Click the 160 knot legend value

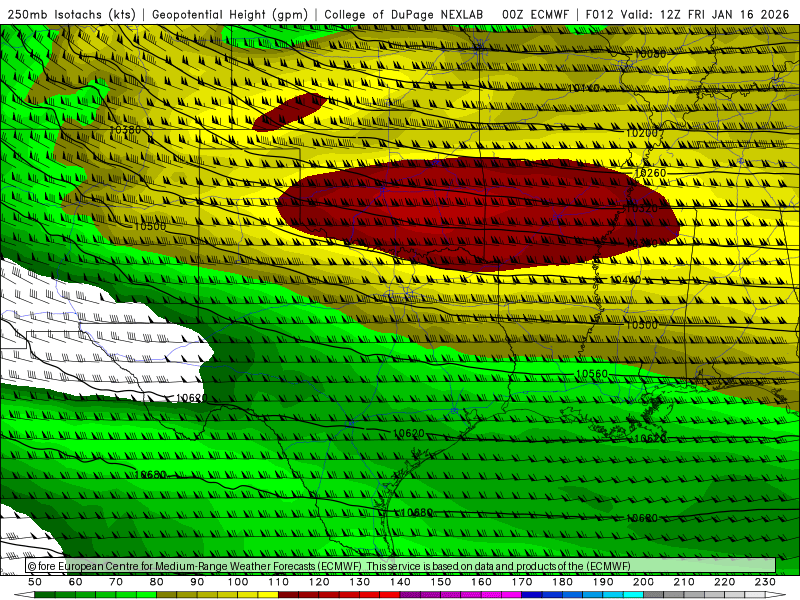tap(481, 582)
